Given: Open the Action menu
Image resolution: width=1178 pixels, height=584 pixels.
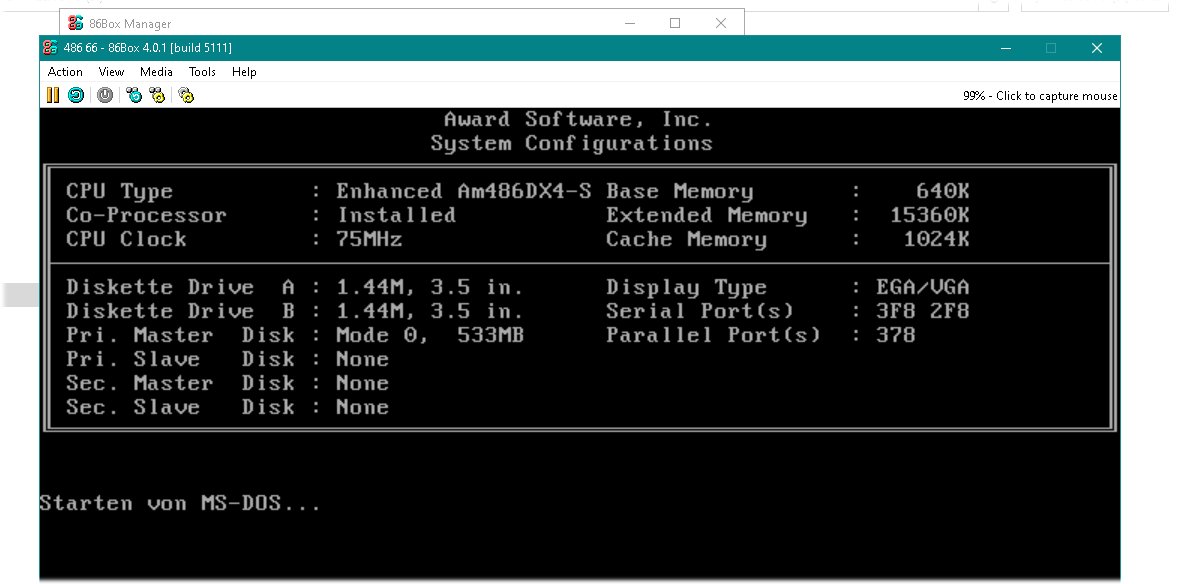Looking at the screenshot, I should click(x=65, y=71).
